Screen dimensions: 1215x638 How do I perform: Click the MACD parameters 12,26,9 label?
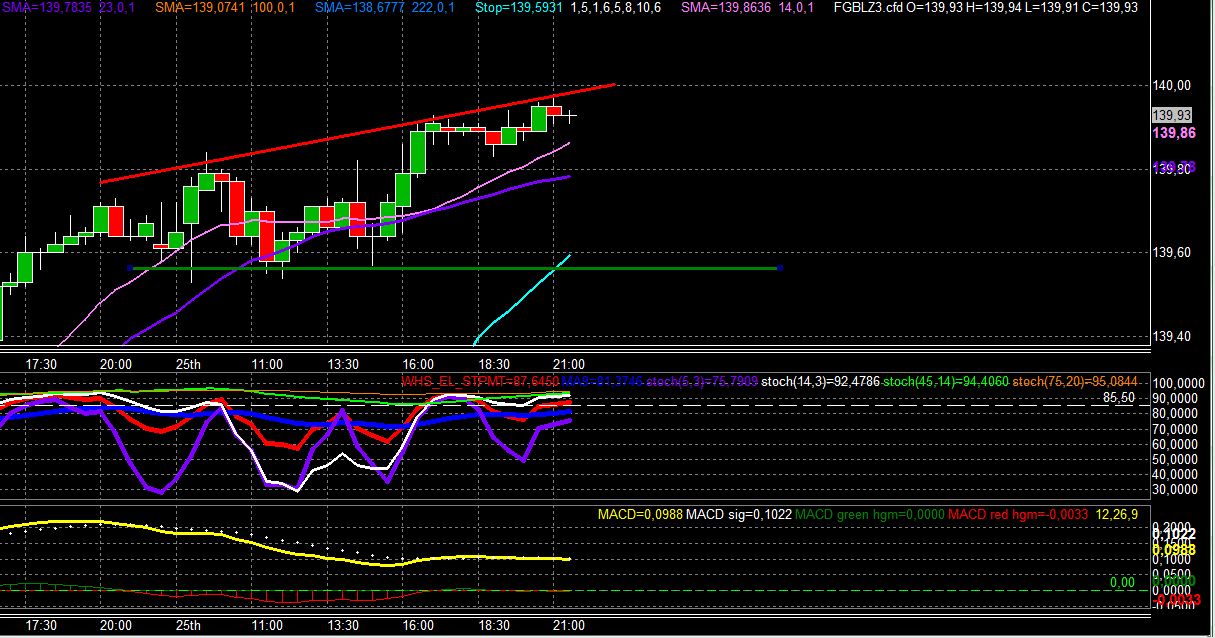[x=1117, y=514]
